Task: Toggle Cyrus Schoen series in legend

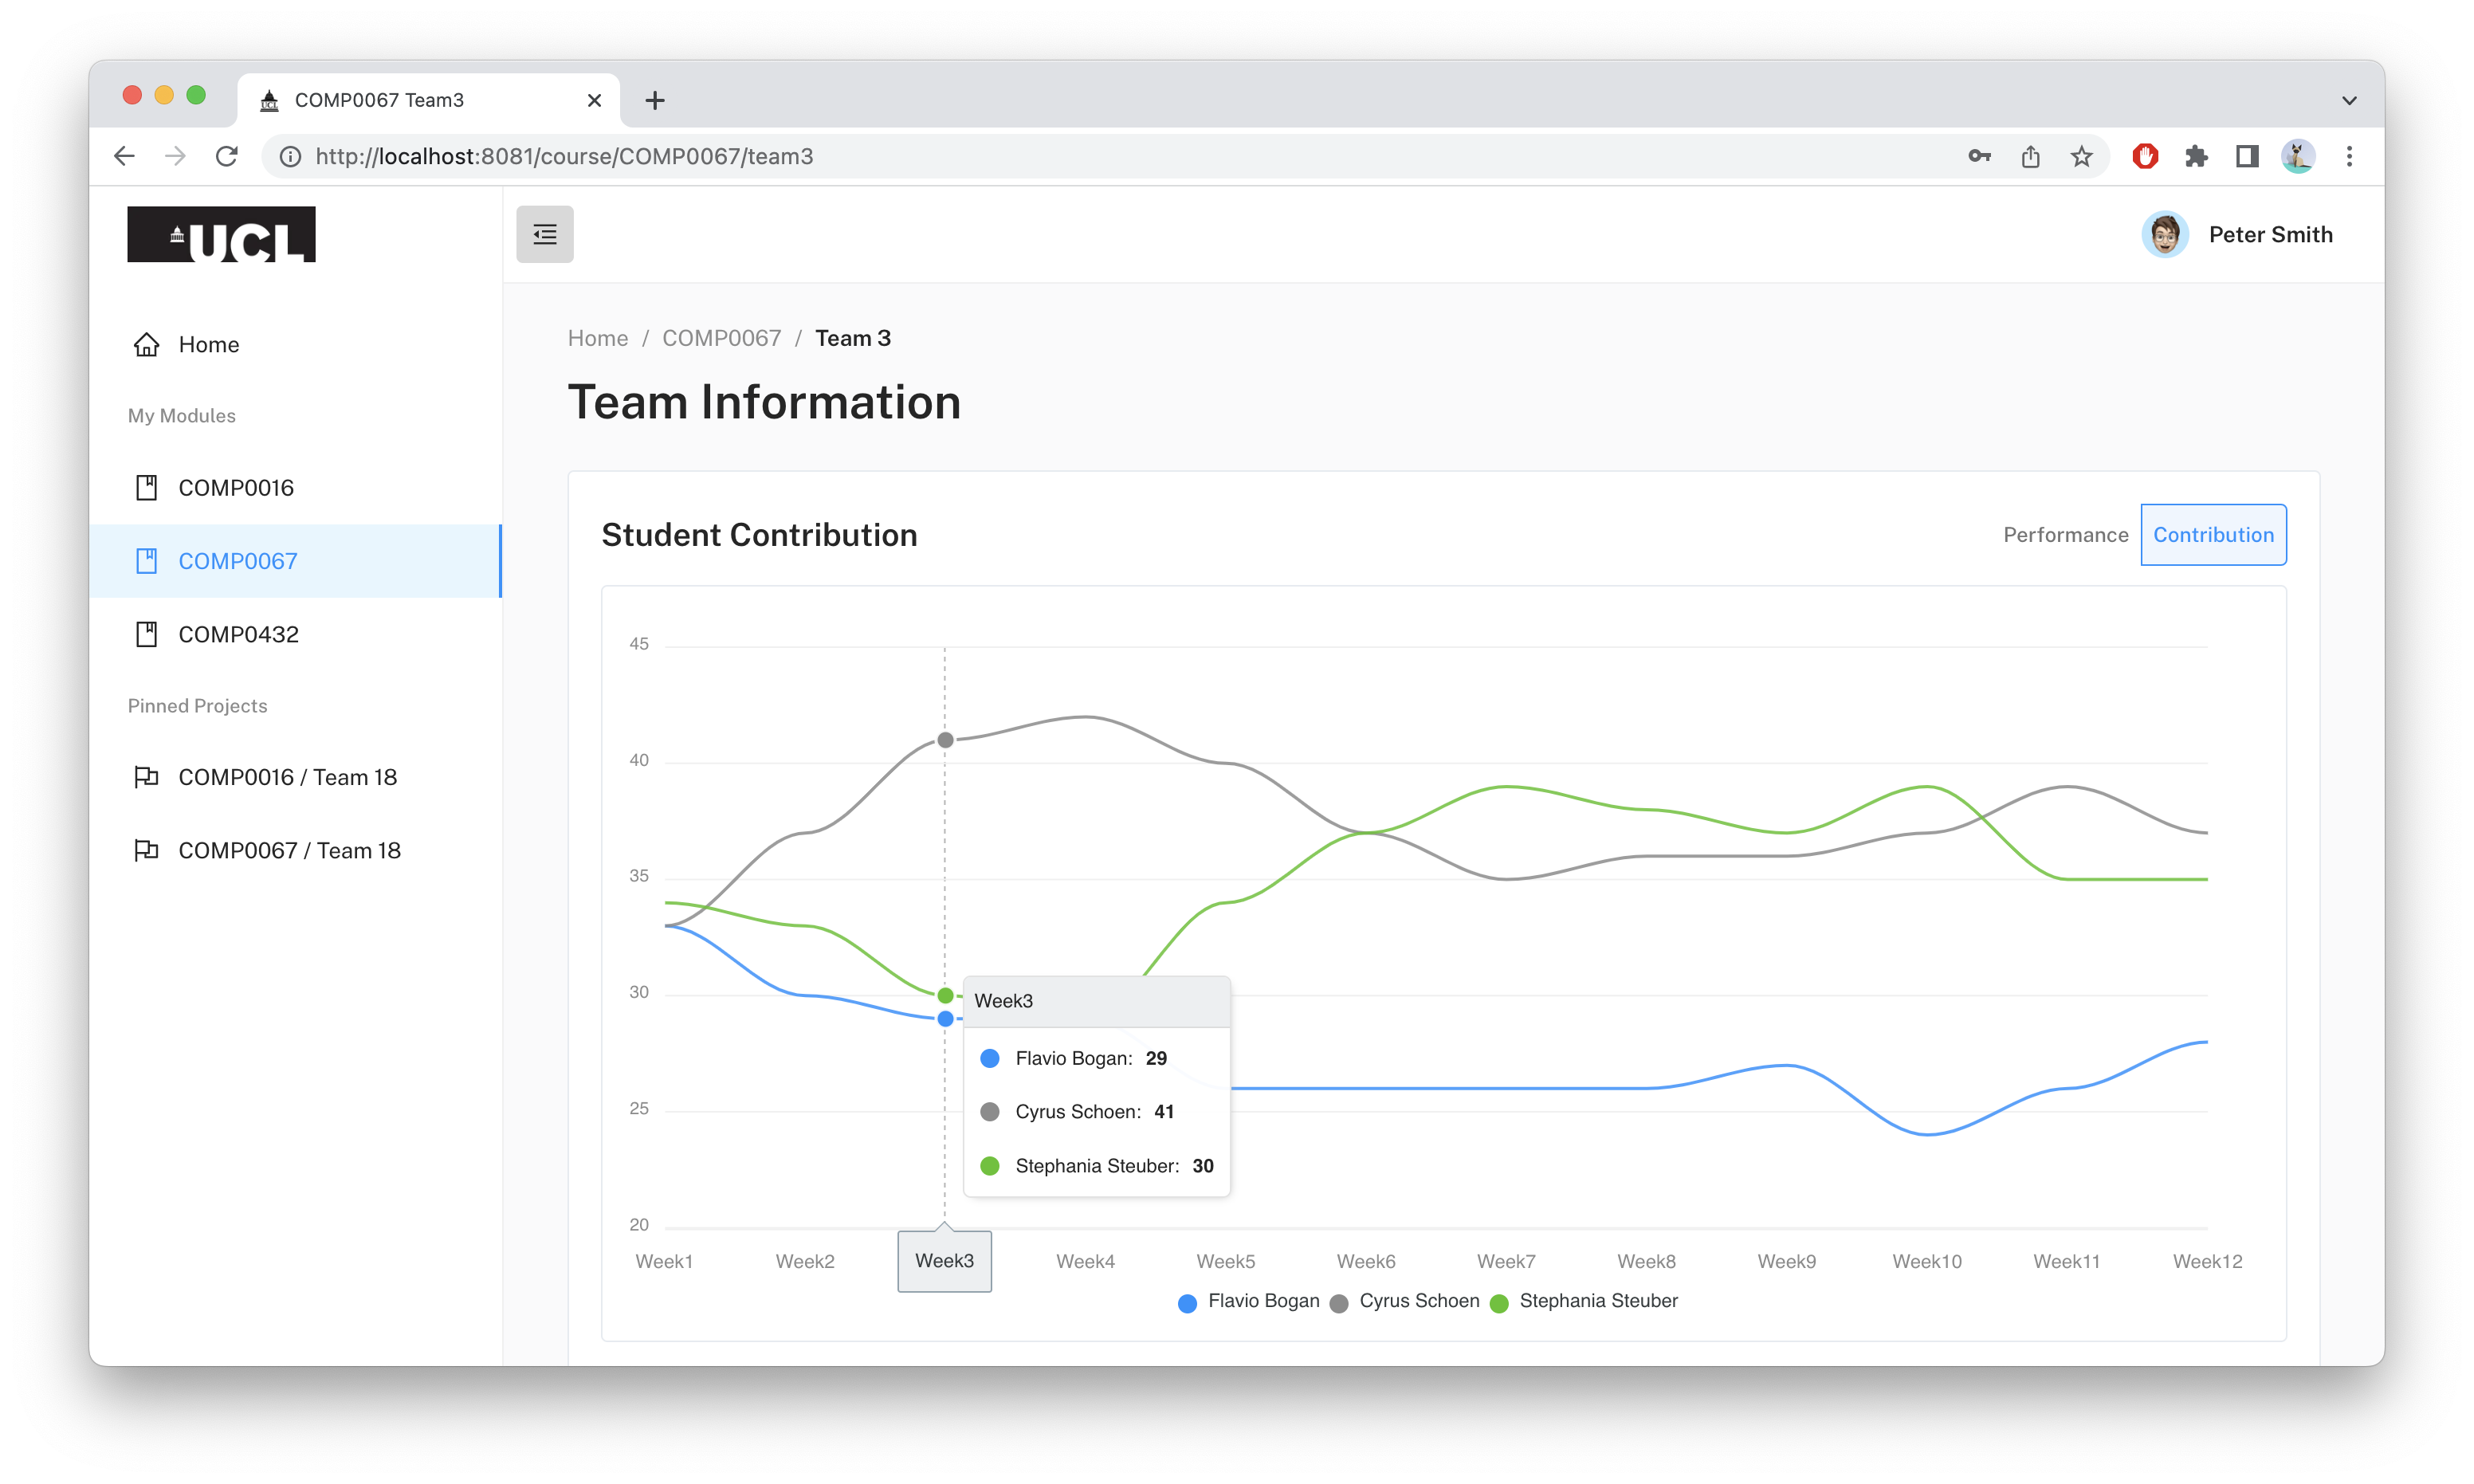Action: [1405, 1301]
